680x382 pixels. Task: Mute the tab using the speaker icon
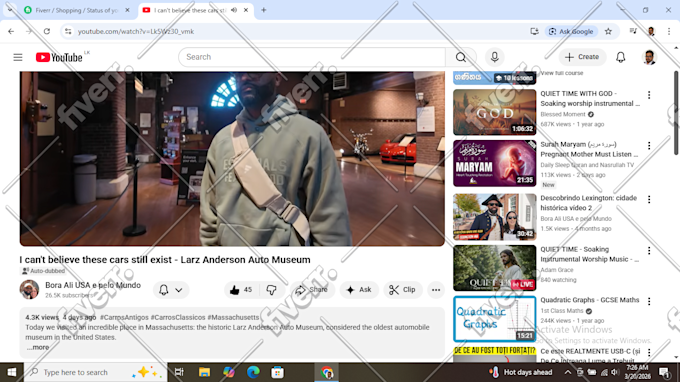[234, 10]
